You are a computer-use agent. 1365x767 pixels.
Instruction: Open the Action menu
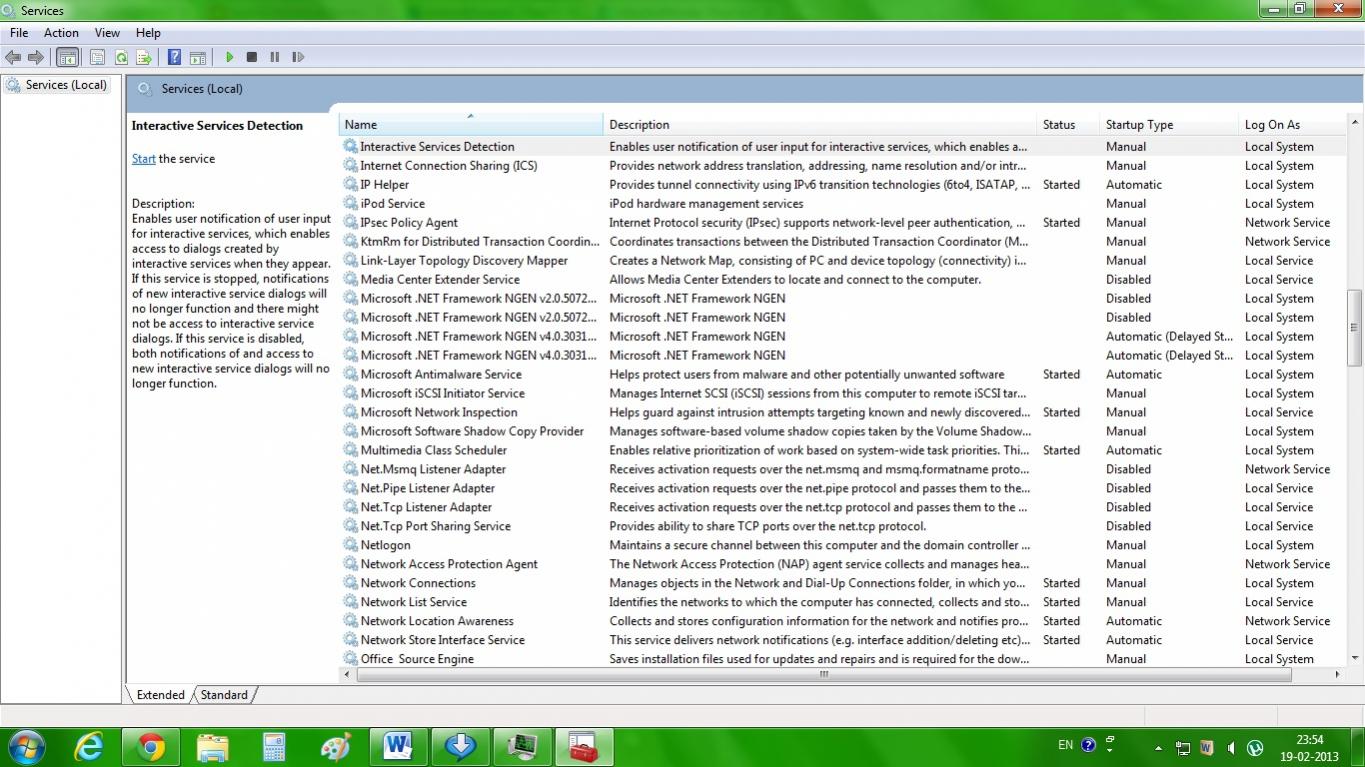(61, 33)
